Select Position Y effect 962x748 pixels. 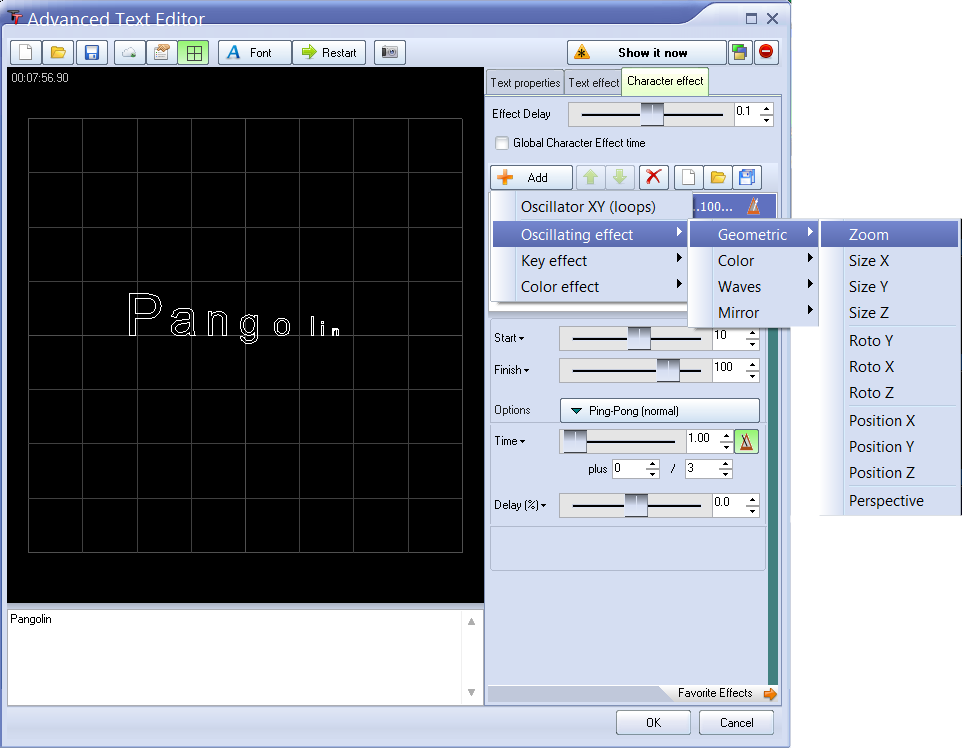tap(890, 447)
